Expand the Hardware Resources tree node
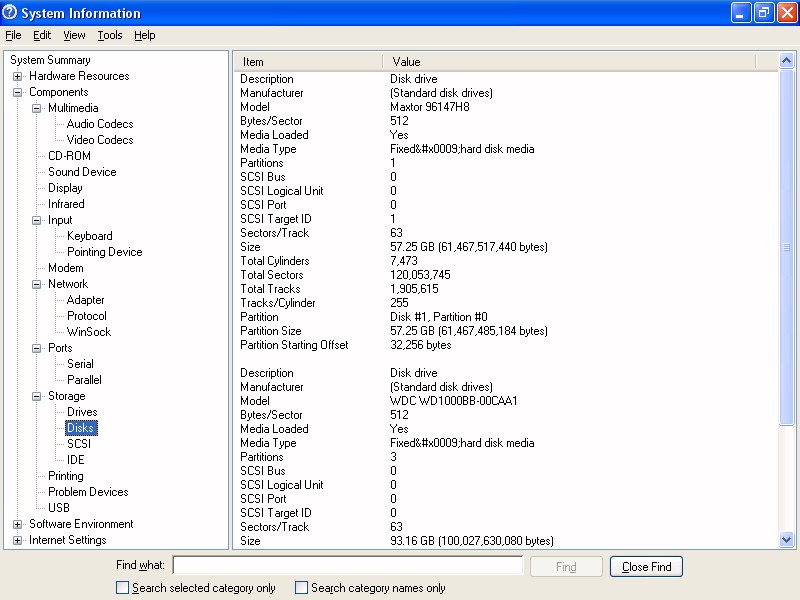Viewport: 800px width, 600px height. 18,76
